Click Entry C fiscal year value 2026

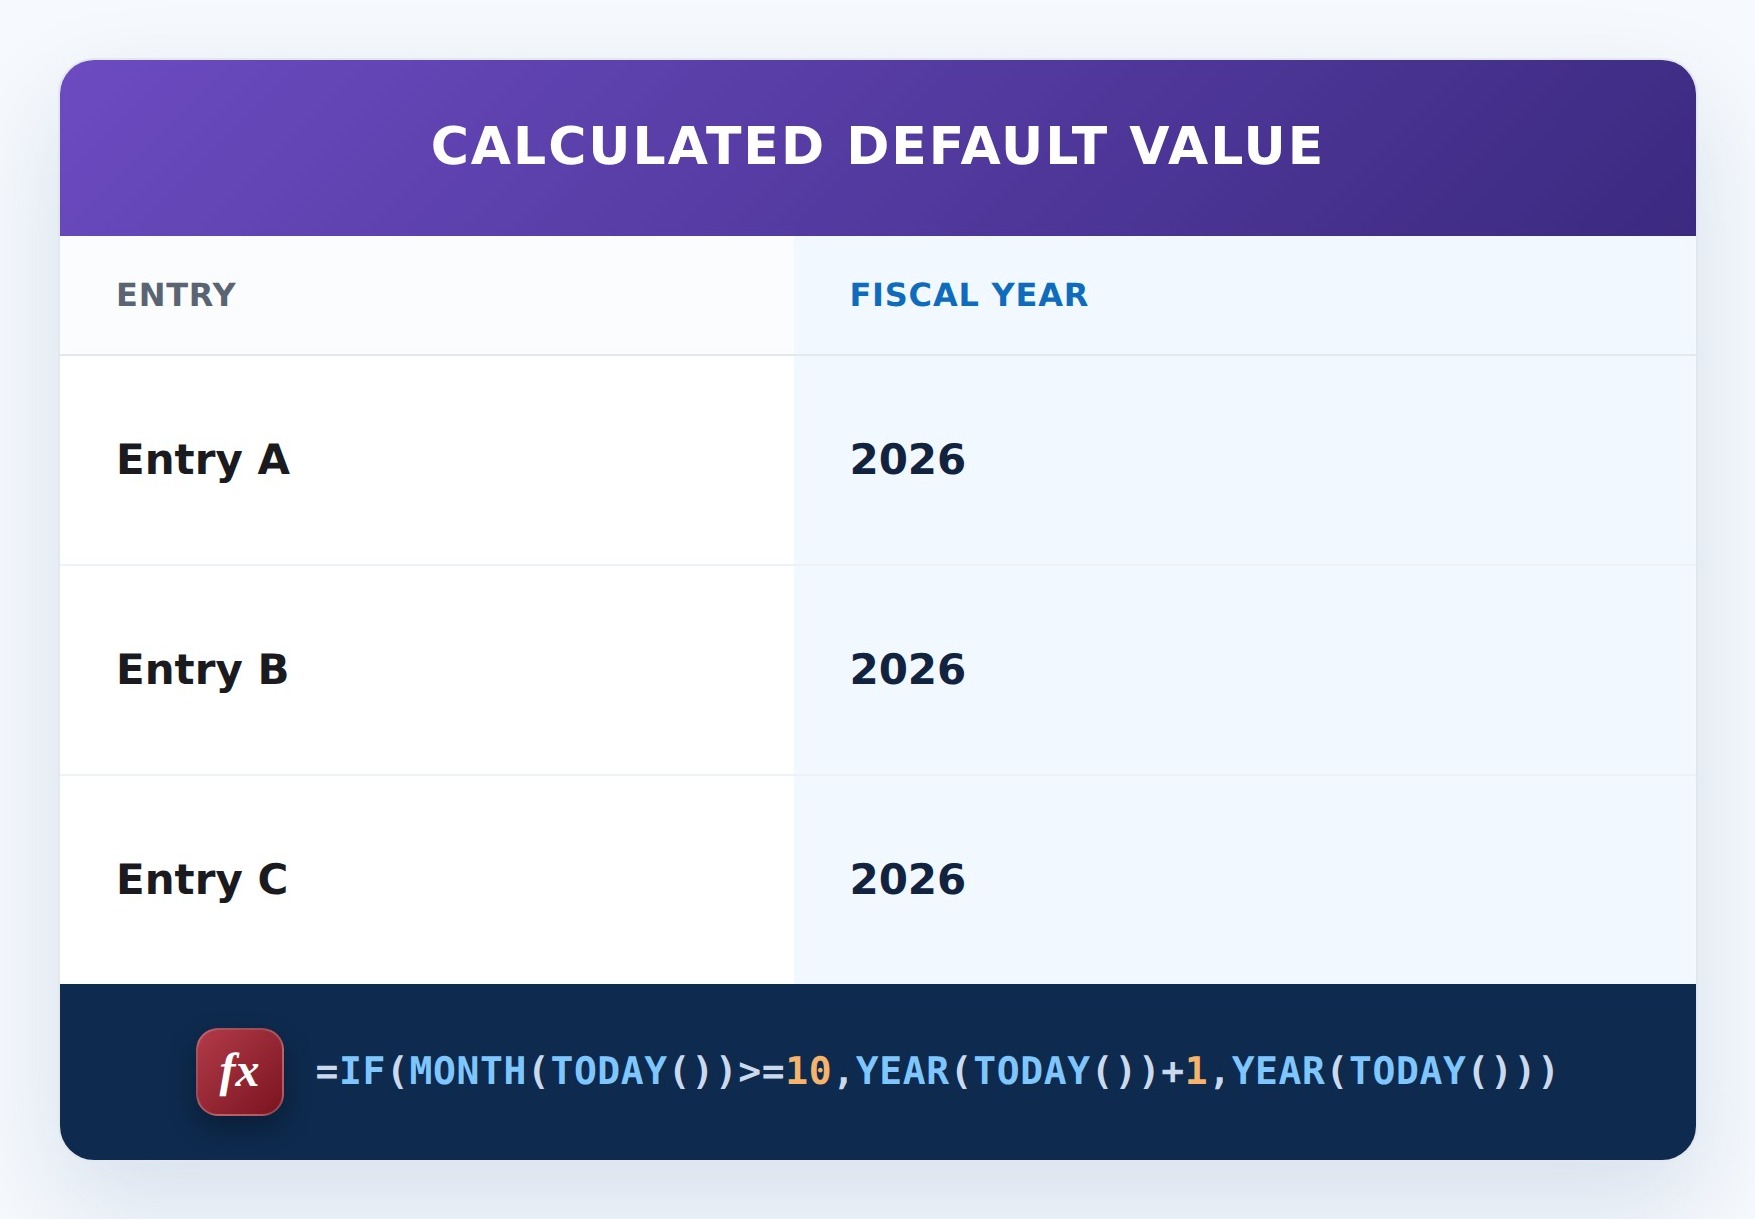coord(908,880)
